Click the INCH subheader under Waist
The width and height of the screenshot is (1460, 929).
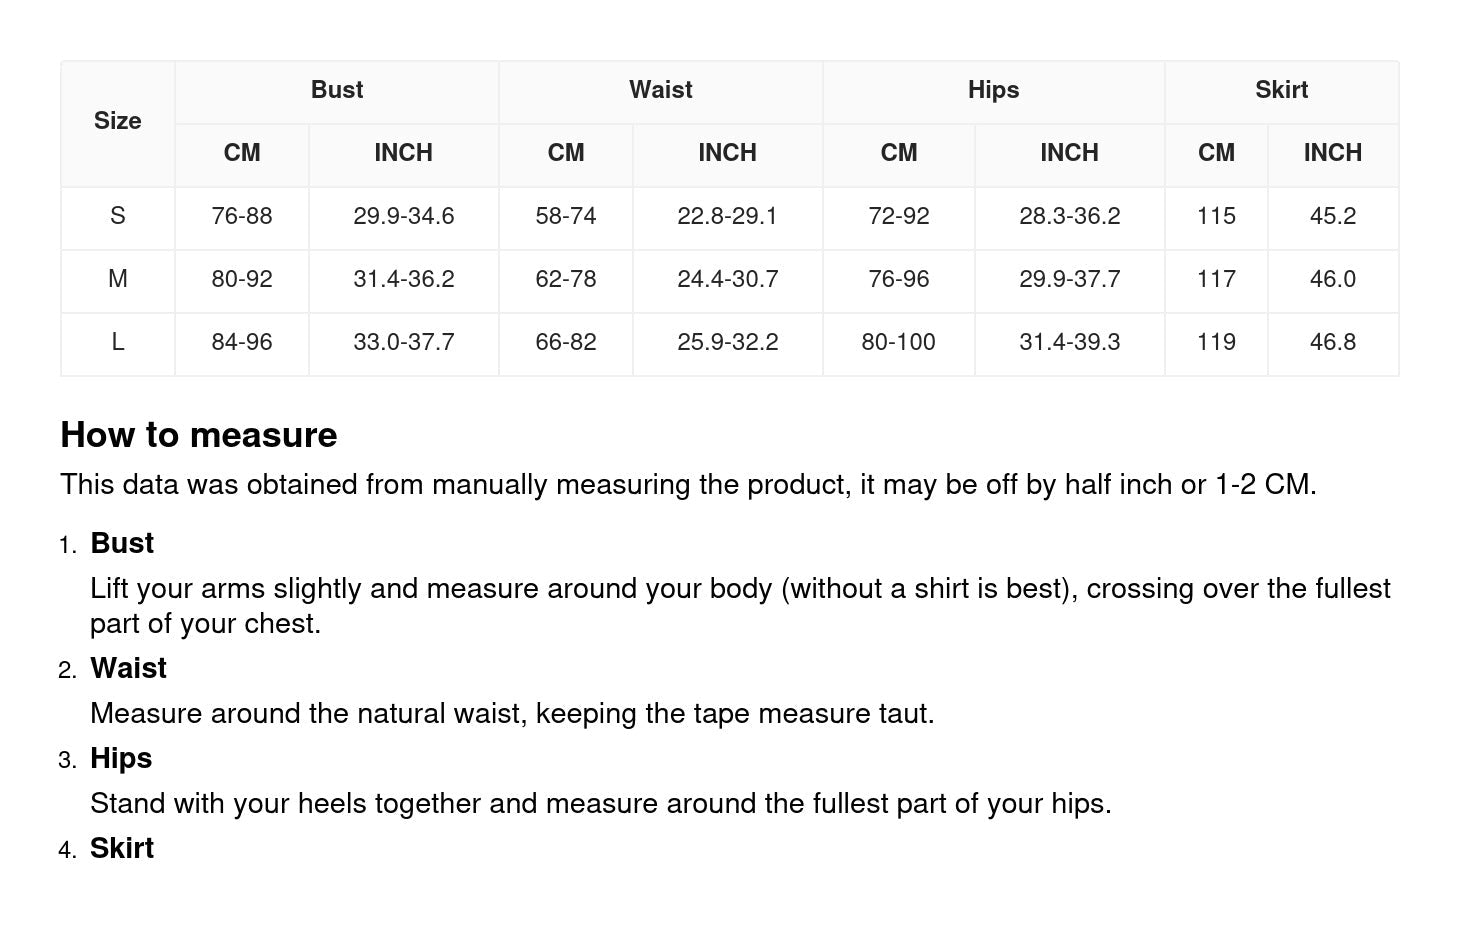pos(727,153)
